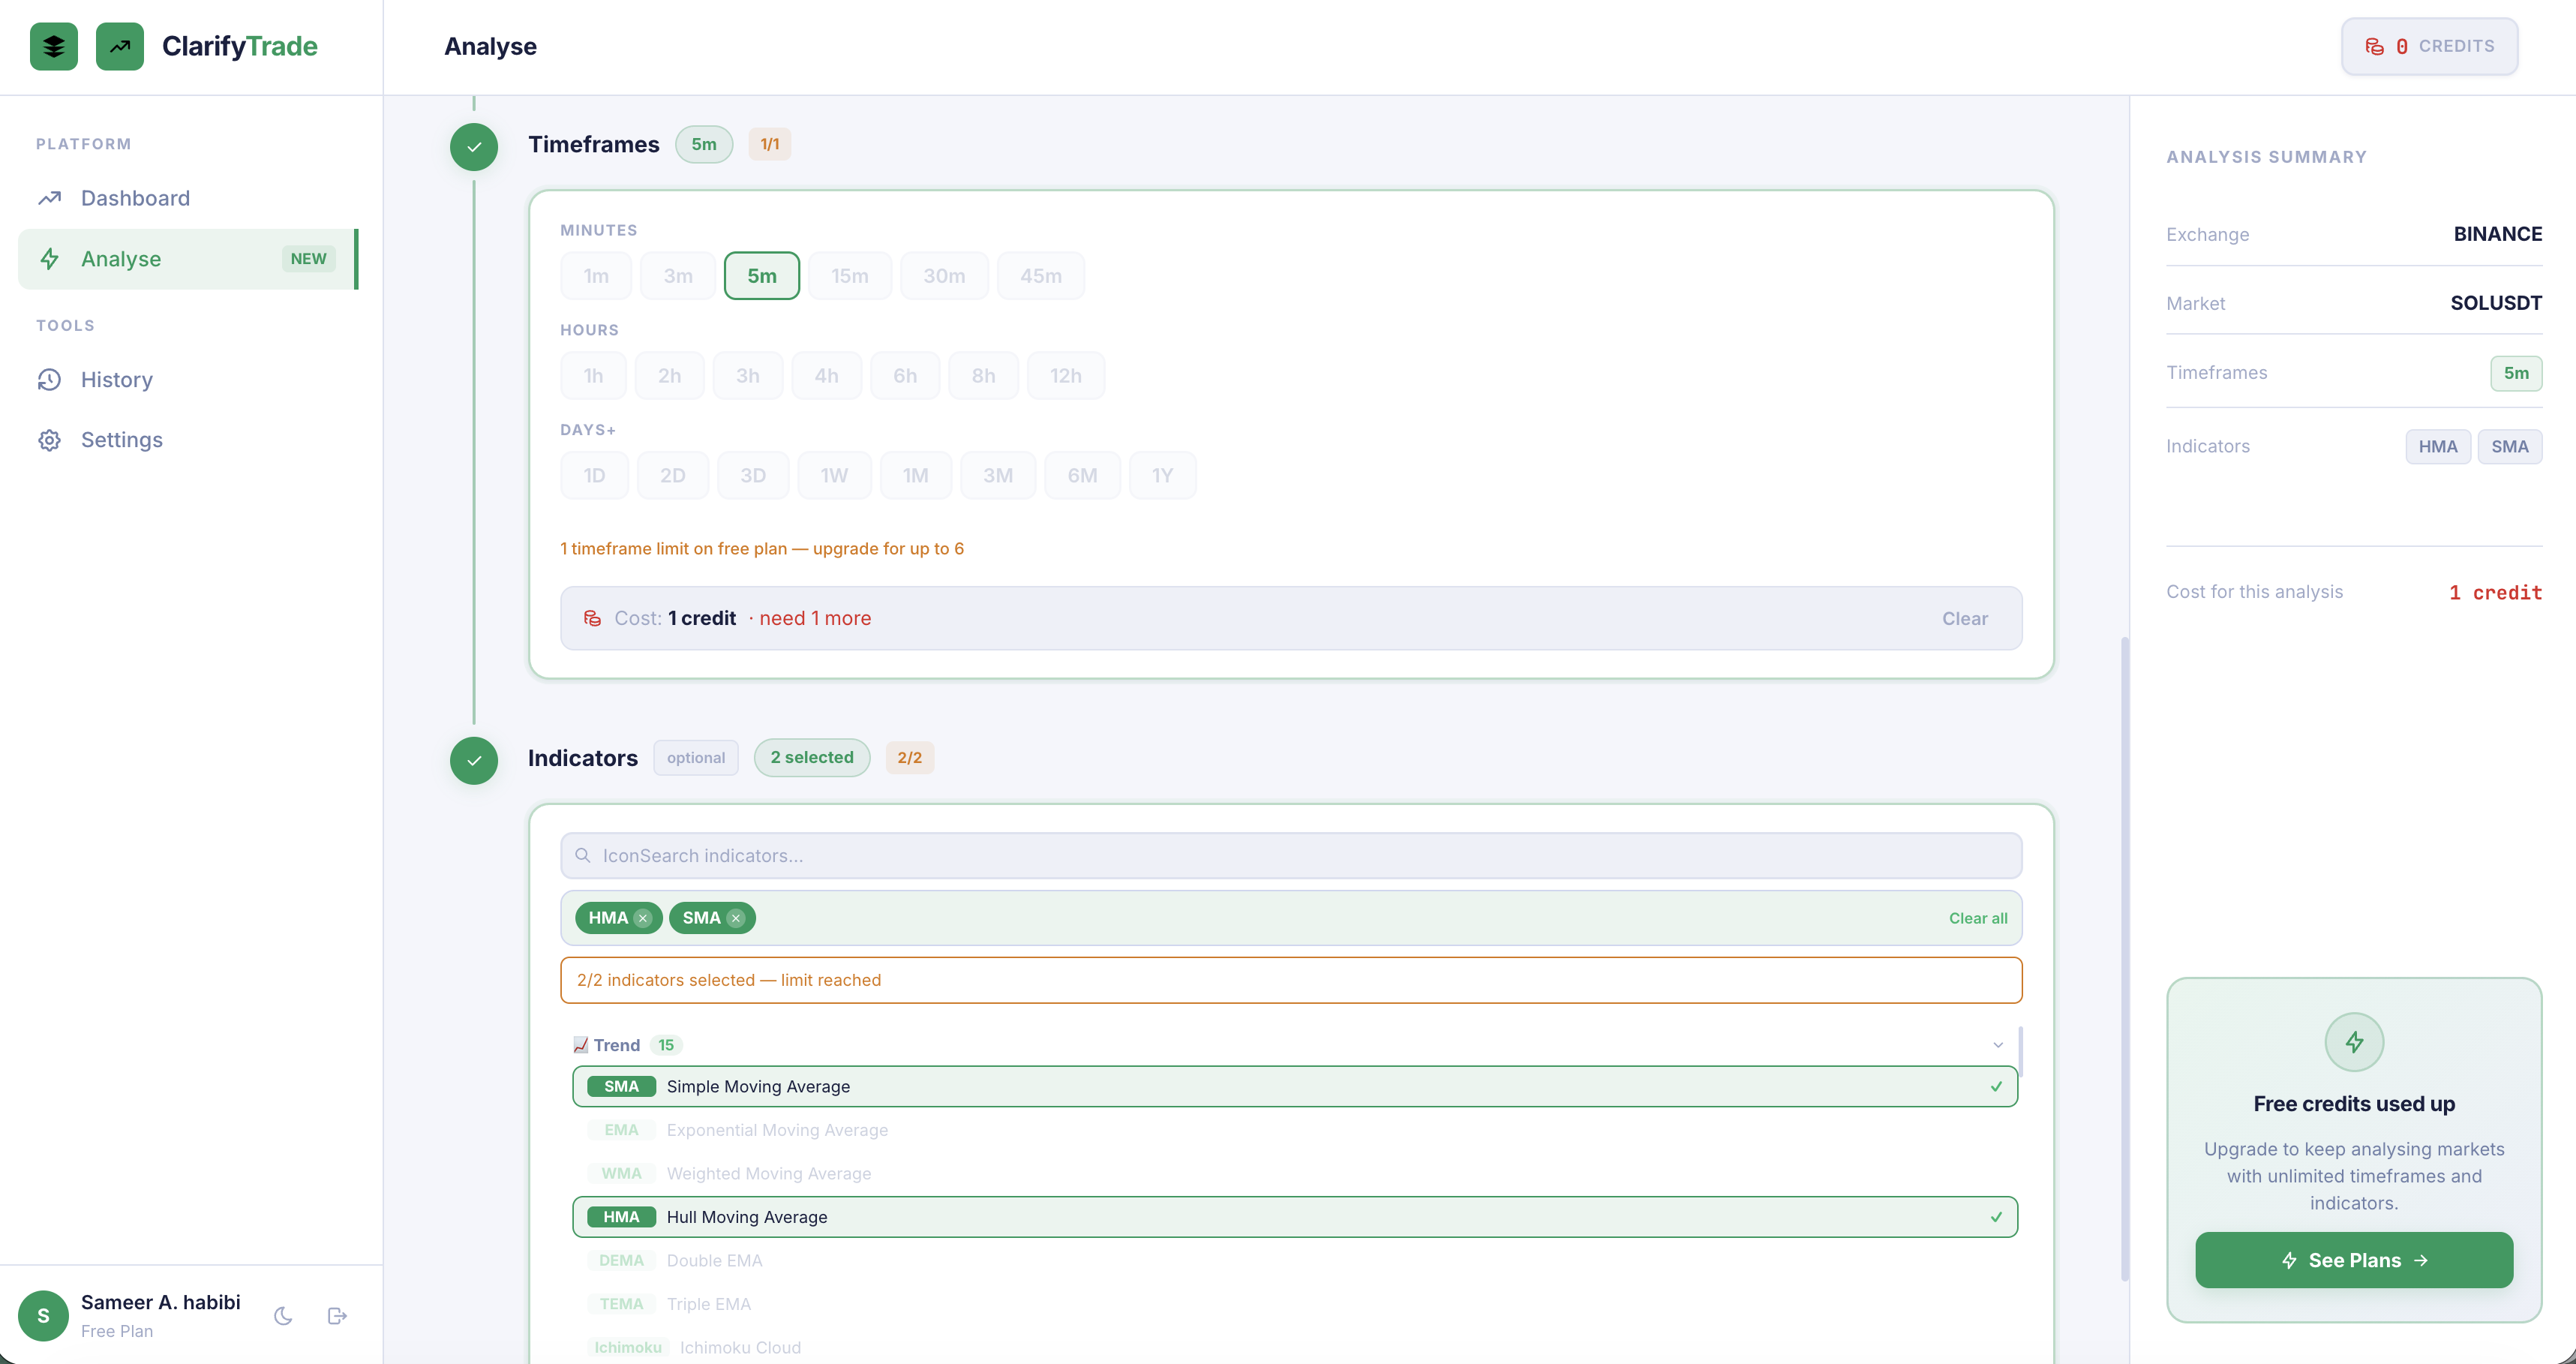
Task: Click the BINANCE exchange value
Action: pos(2497,234)
